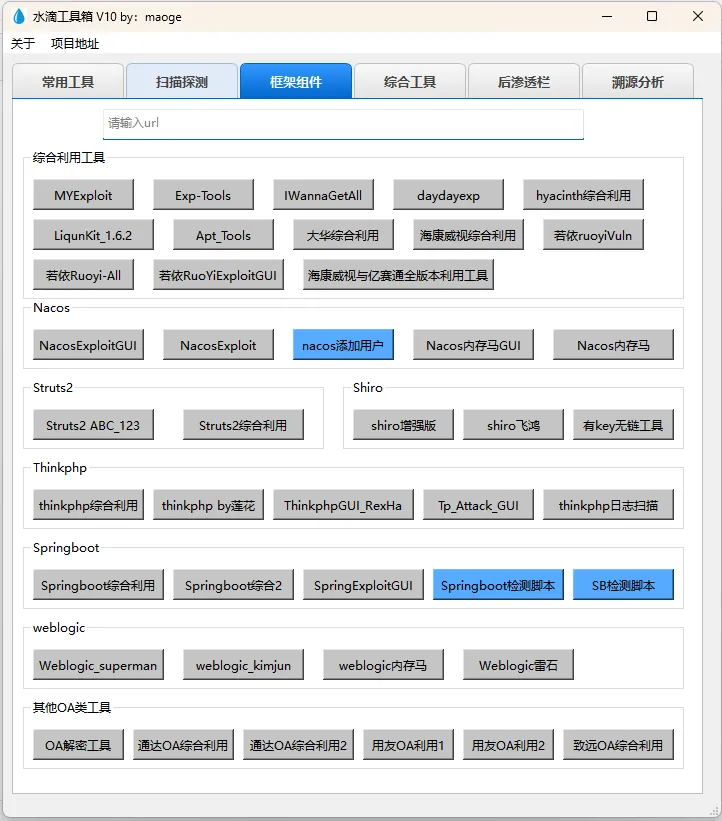Launch shiro飞鸿
Image resolution: width=722 pixels, height=821 pixels.
pyautogui.click(x=513, y=425)
